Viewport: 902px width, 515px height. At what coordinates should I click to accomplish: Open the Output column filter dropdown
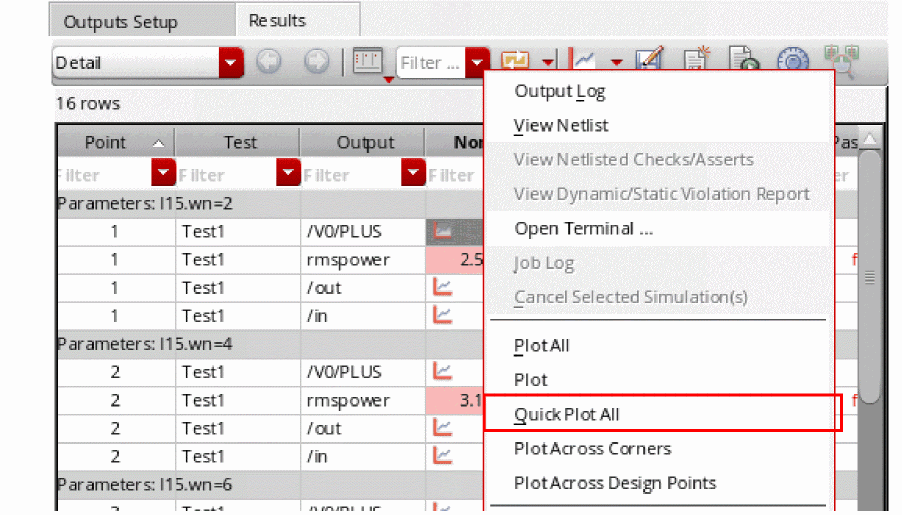(x=413, y=173)
